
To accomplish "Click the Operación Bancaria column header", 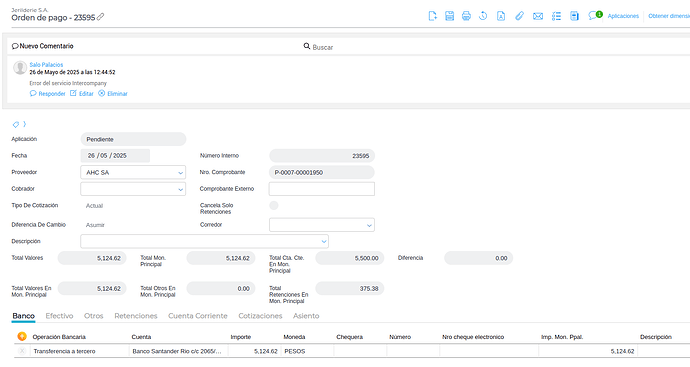I will click(59, 337).
